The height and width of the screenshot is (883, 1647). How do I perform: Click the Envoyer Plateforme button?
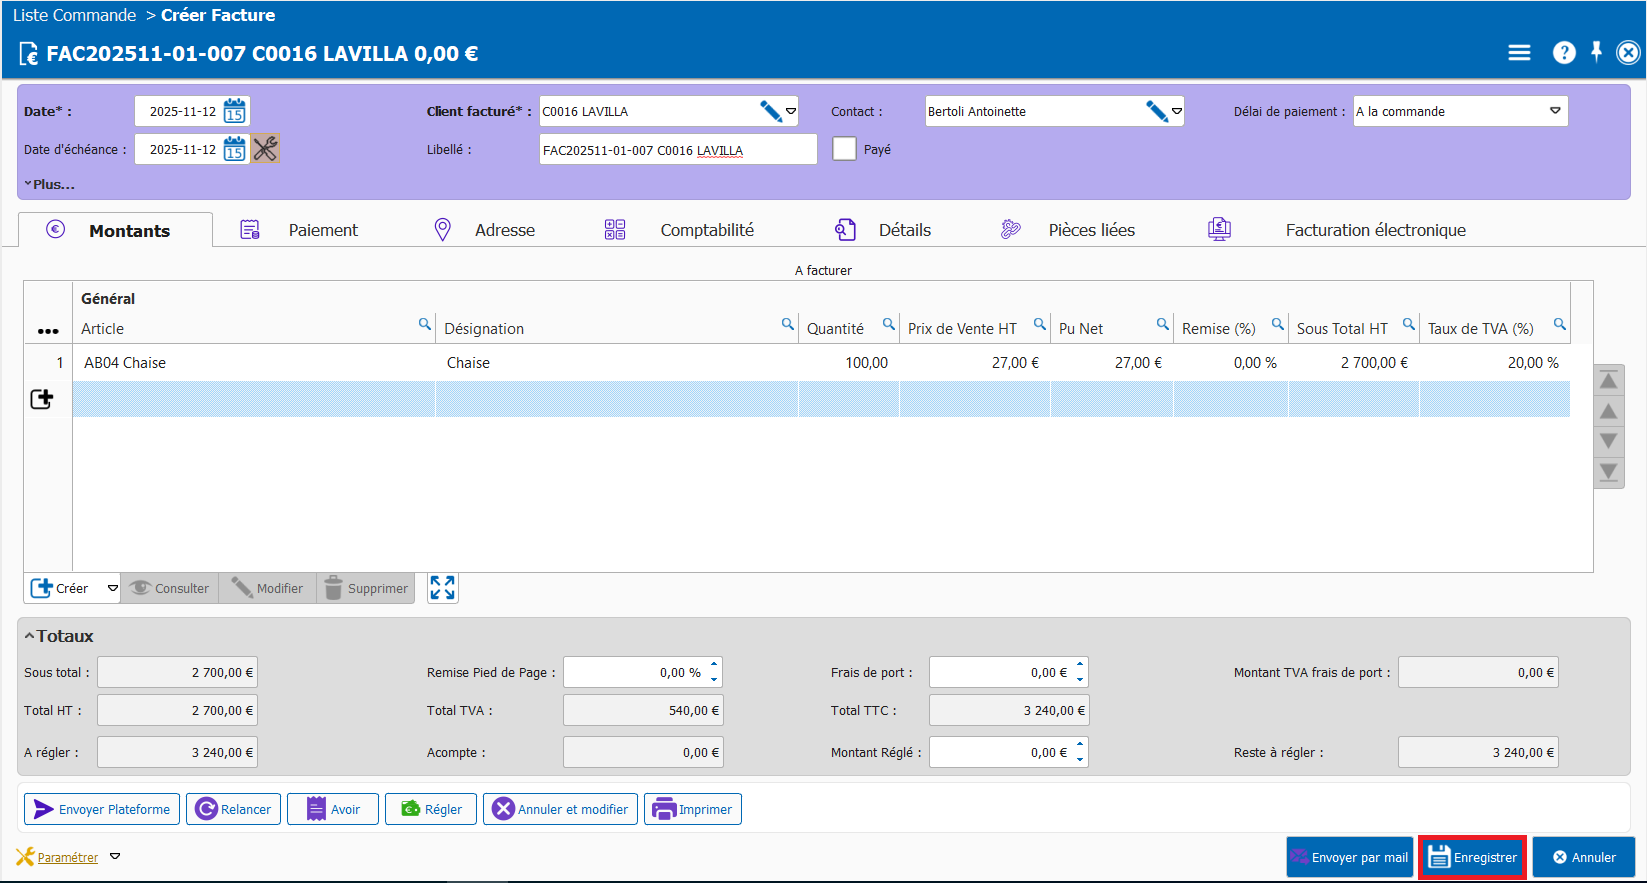[x=102, y=809]
